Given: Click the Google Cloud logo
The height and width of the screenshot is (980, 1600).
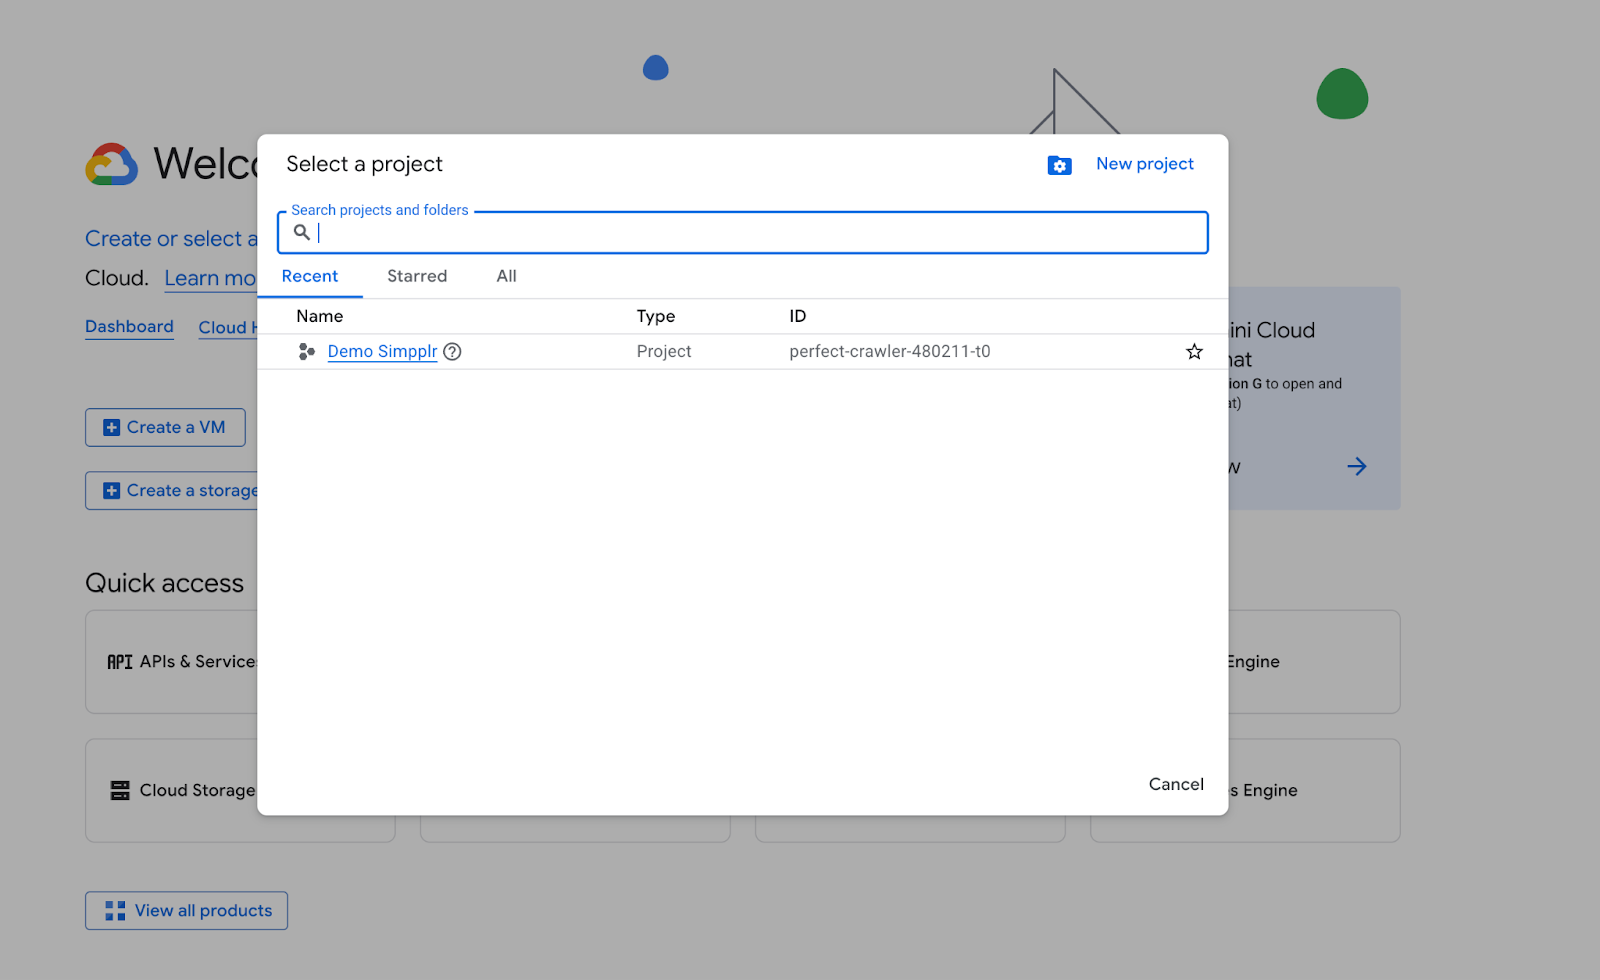Looking at the screenshot, I should [111, 165].
